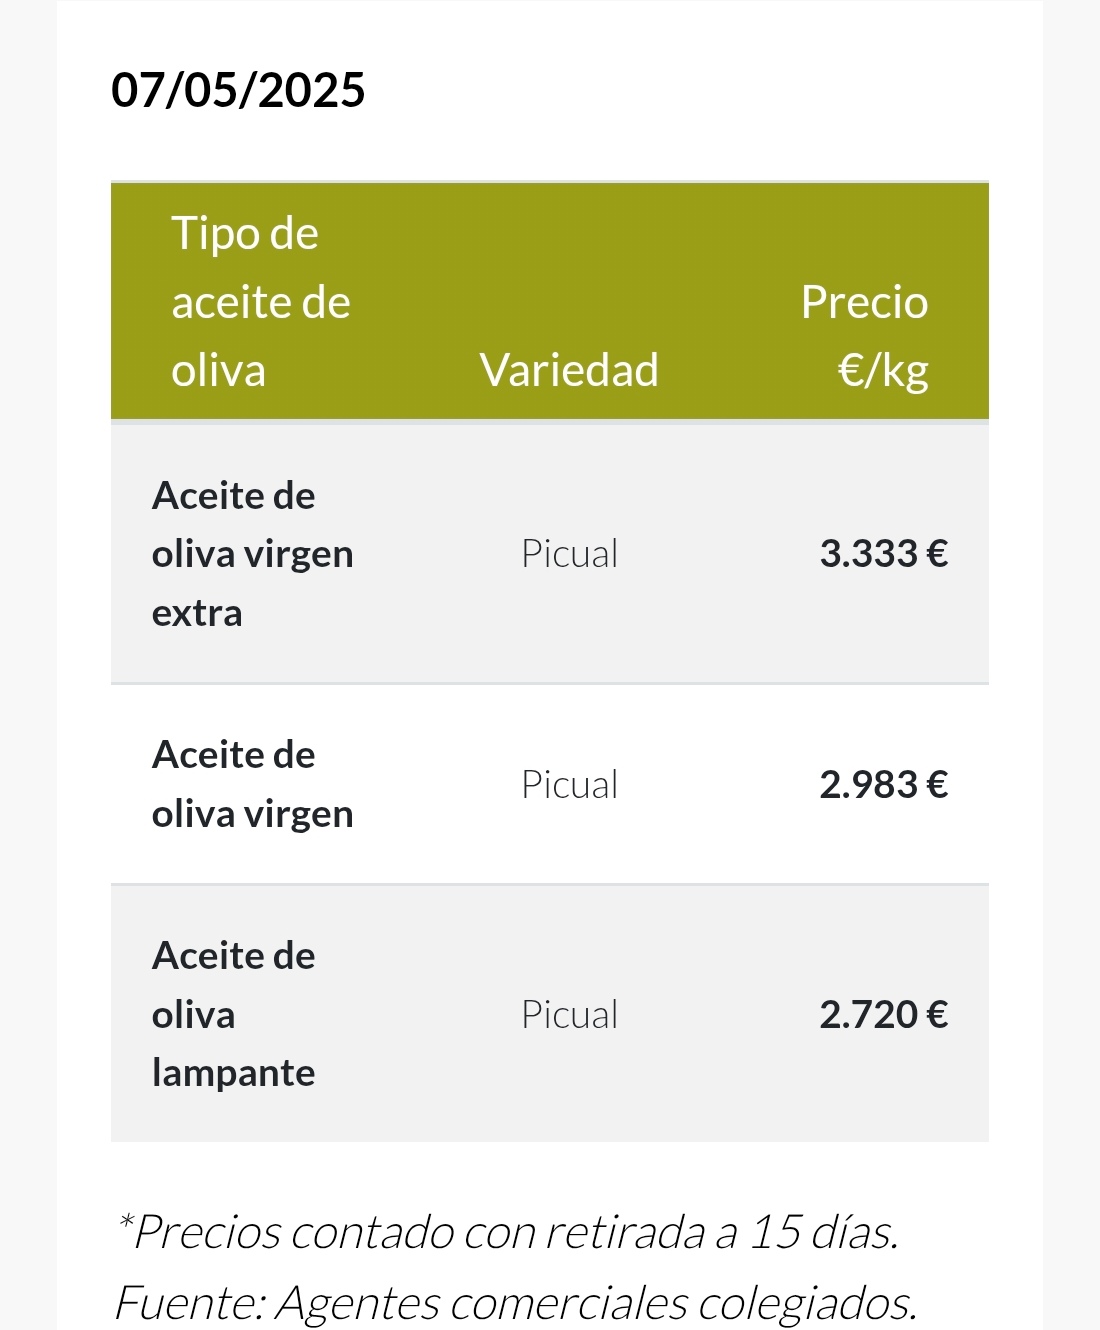Screen dimensions: 1100x1330
Task: Click the 3.333 € price
Action: coord(883,554)
